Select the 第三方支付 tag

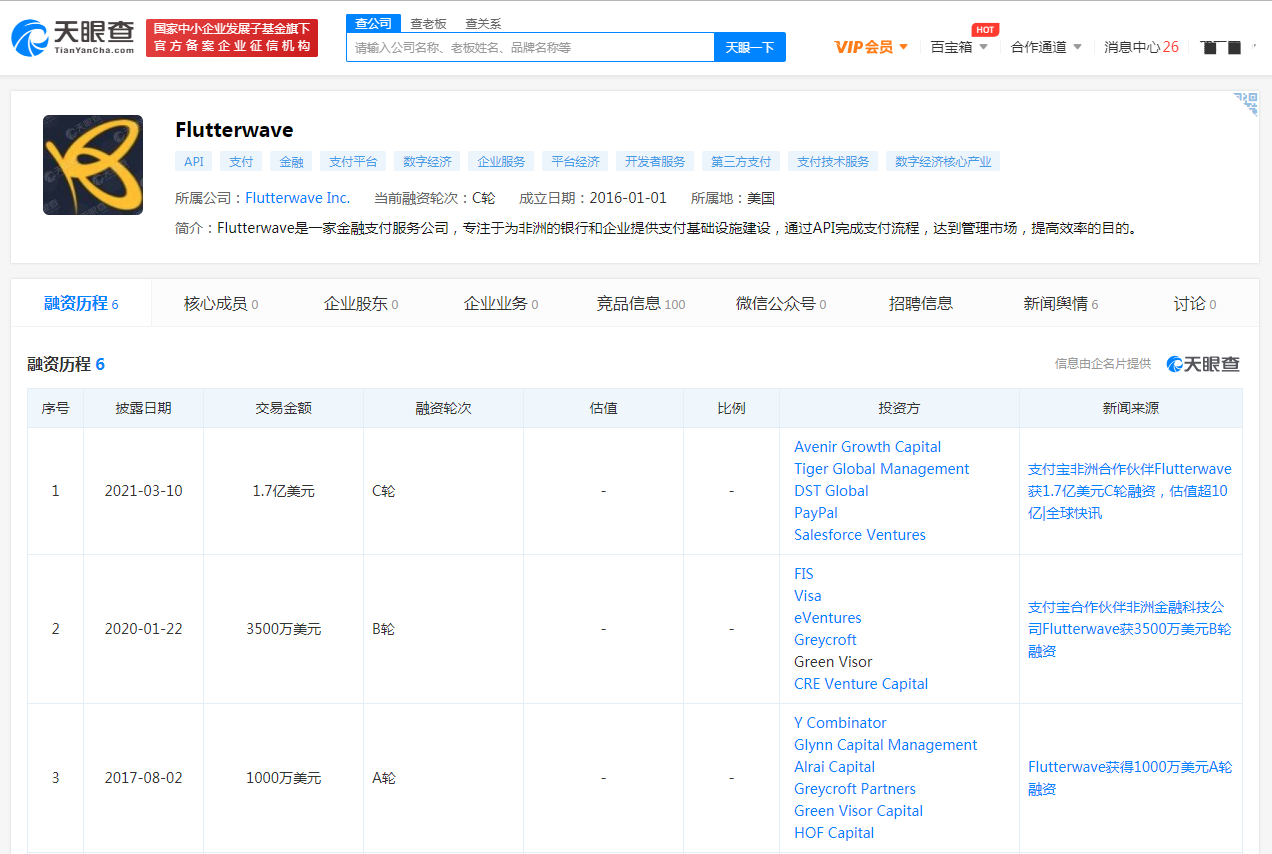point(741,161)
